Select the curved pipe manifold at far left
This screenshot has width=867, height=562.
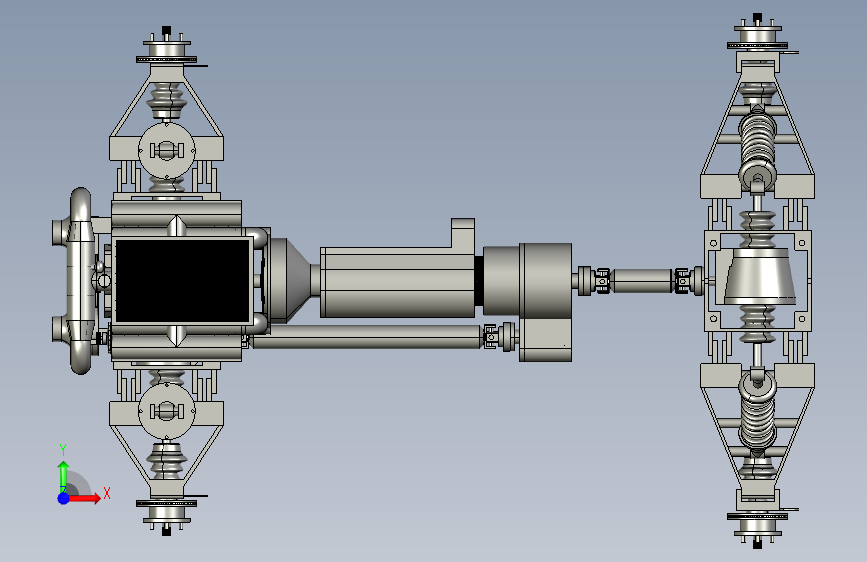pos(80,281)
